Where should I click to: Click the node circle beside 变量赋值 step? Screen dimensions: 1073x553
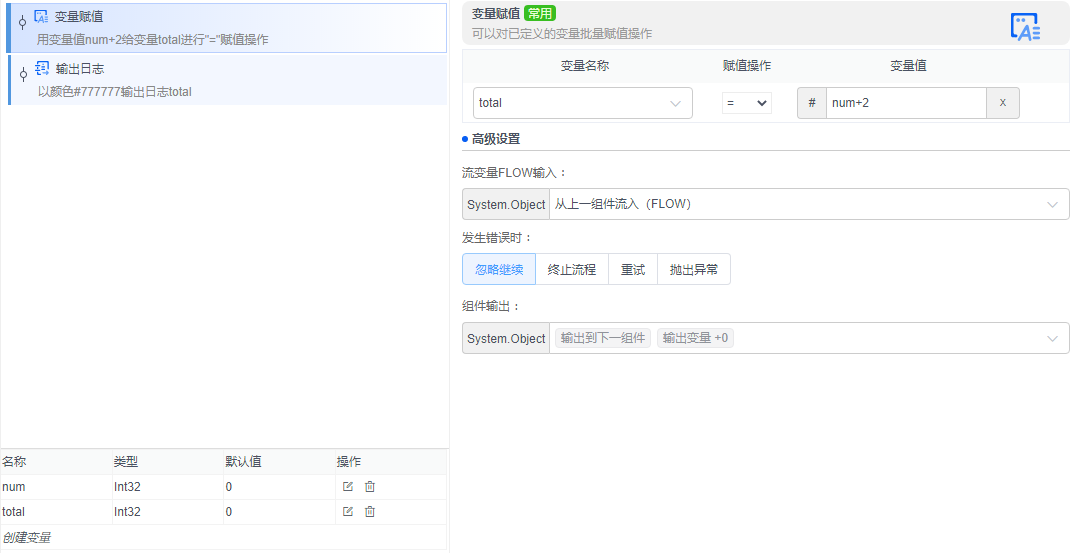click(x=23, y=23)
